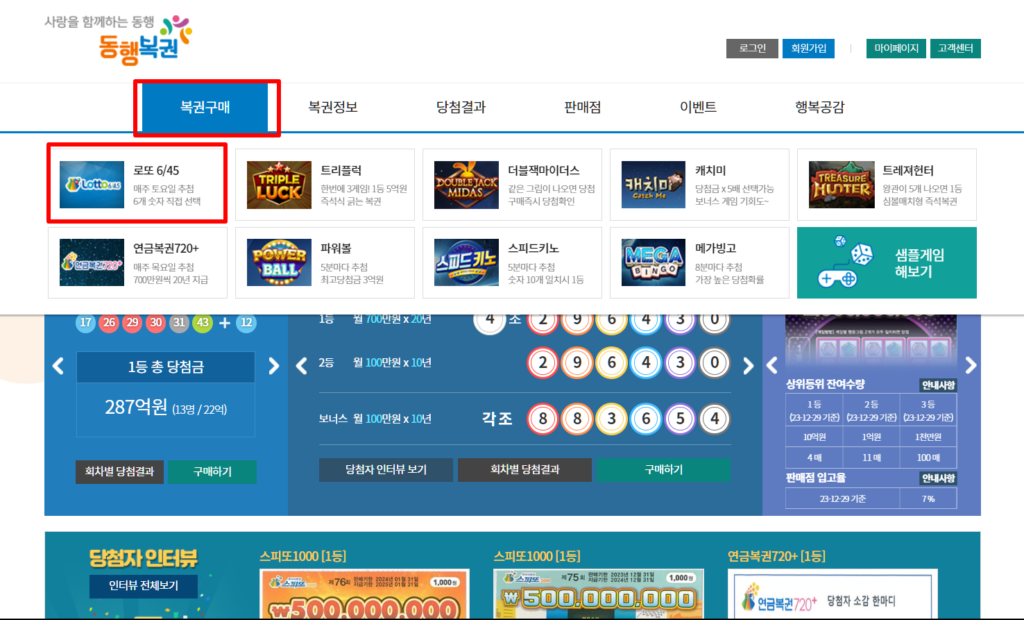Click the 더블잭마이더스 title text
The image size is (1024, 620).
[x=543, y=171]
